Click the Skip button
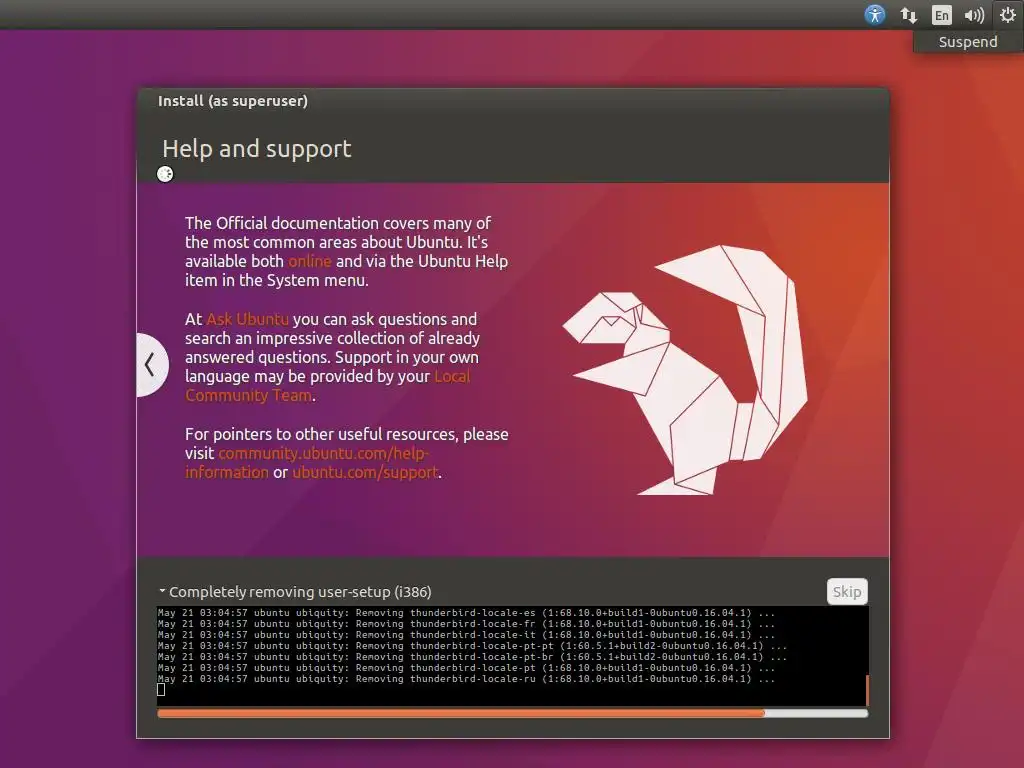The height and width of the screenshot is (768, 1024). (847, 592)
